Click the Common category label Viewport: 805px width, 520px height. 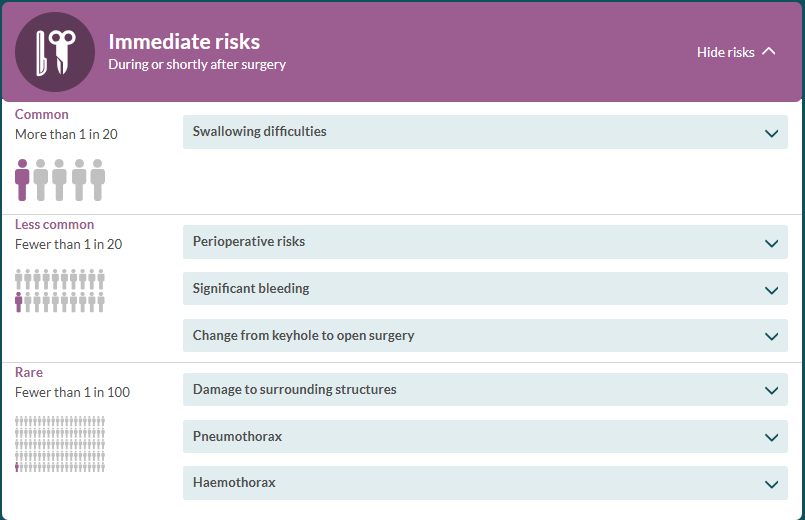click(42, 114)
